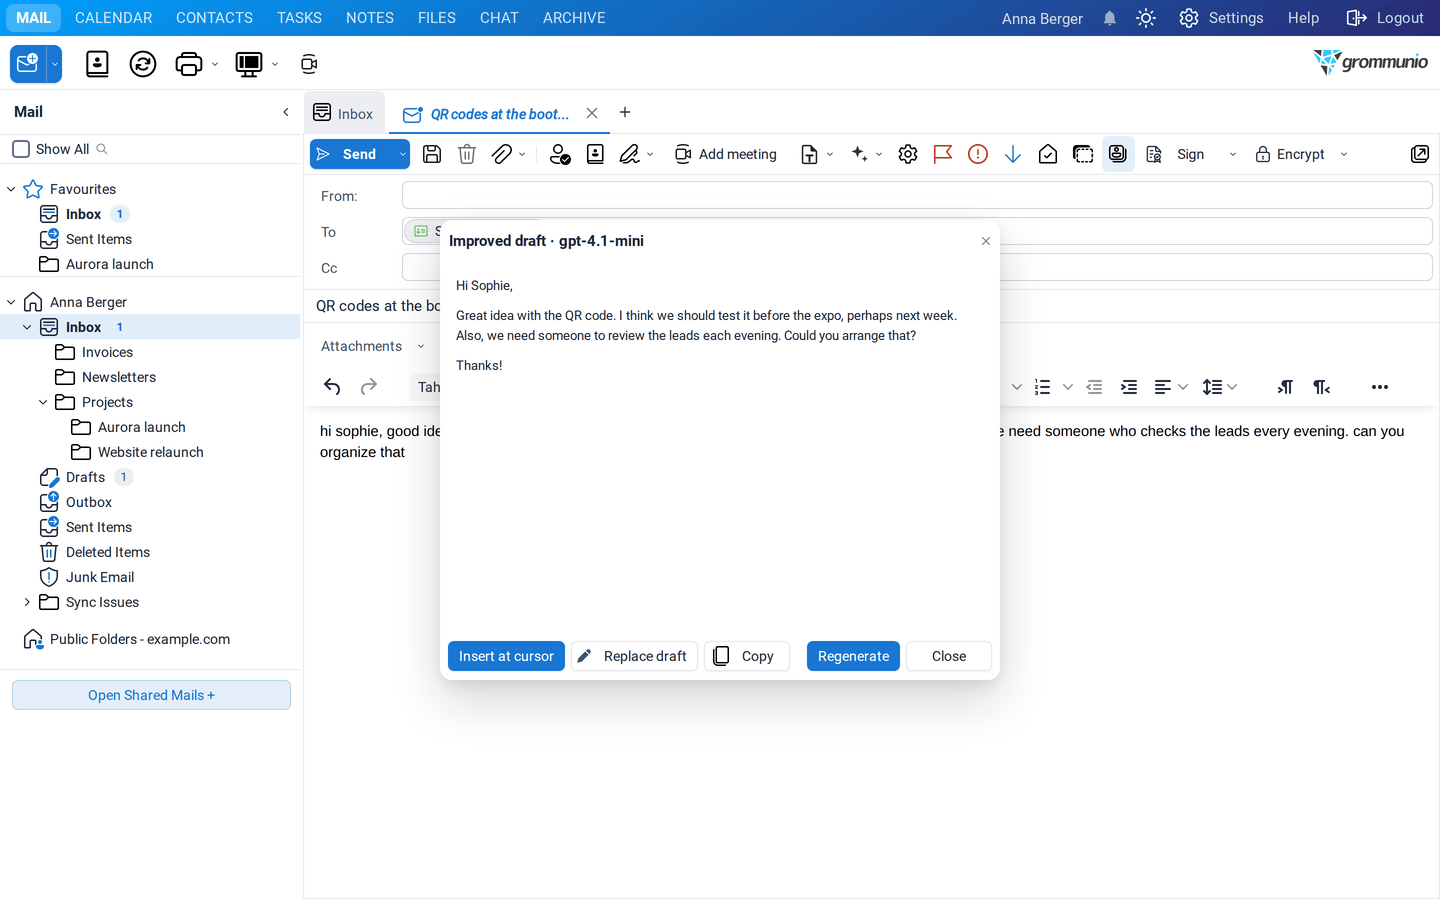Expand the Attachments dropdown
The width and height of the screenshot is (1440, 900).
[421, 347]
